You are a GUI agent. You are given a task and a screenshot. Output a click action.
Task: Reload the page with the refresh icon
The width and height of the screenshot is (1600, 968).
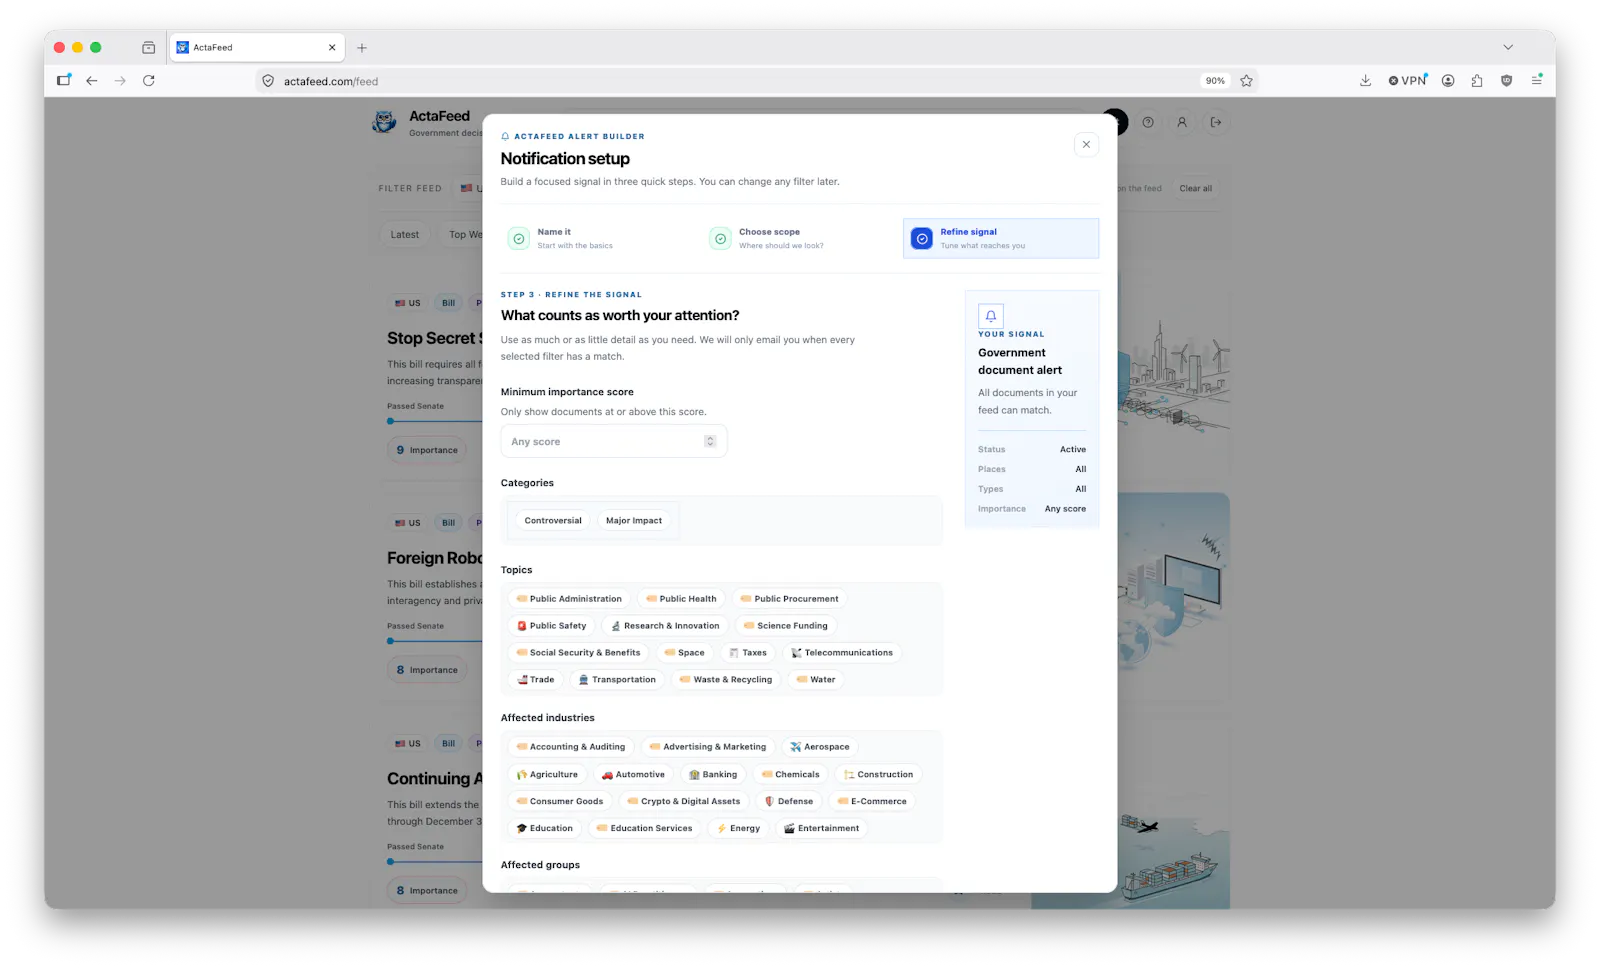(149, 81)
